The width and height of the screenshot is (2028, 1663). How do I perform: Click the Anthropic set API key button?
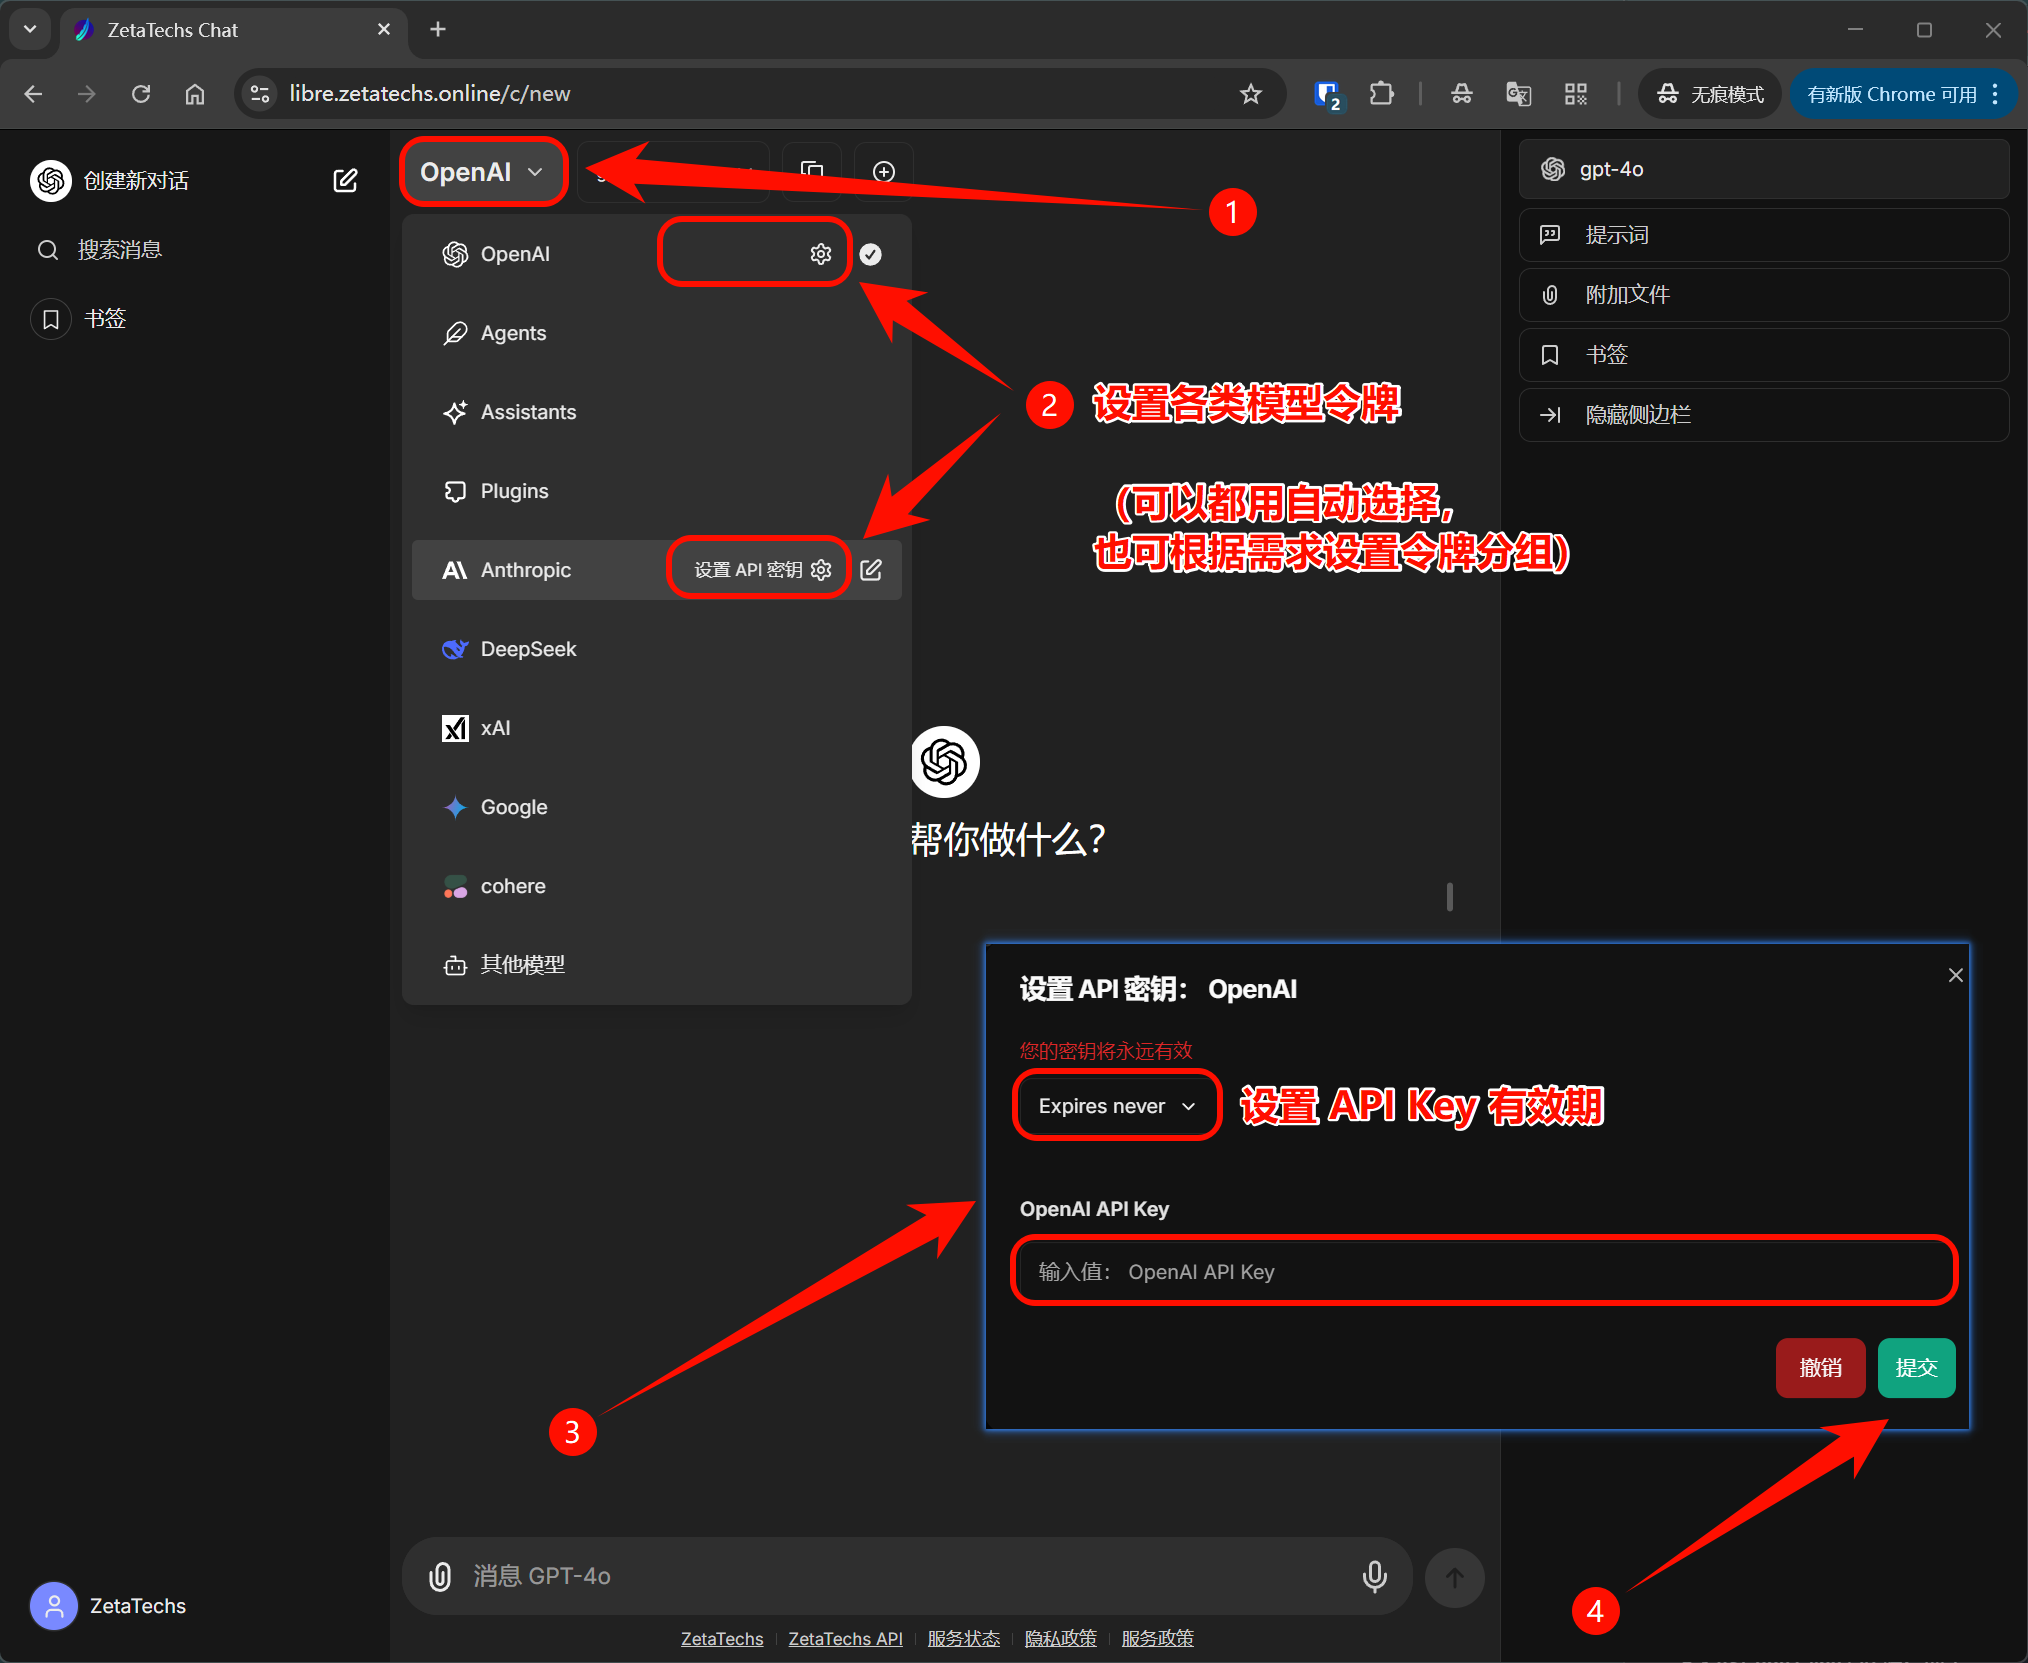click(762, 570)
